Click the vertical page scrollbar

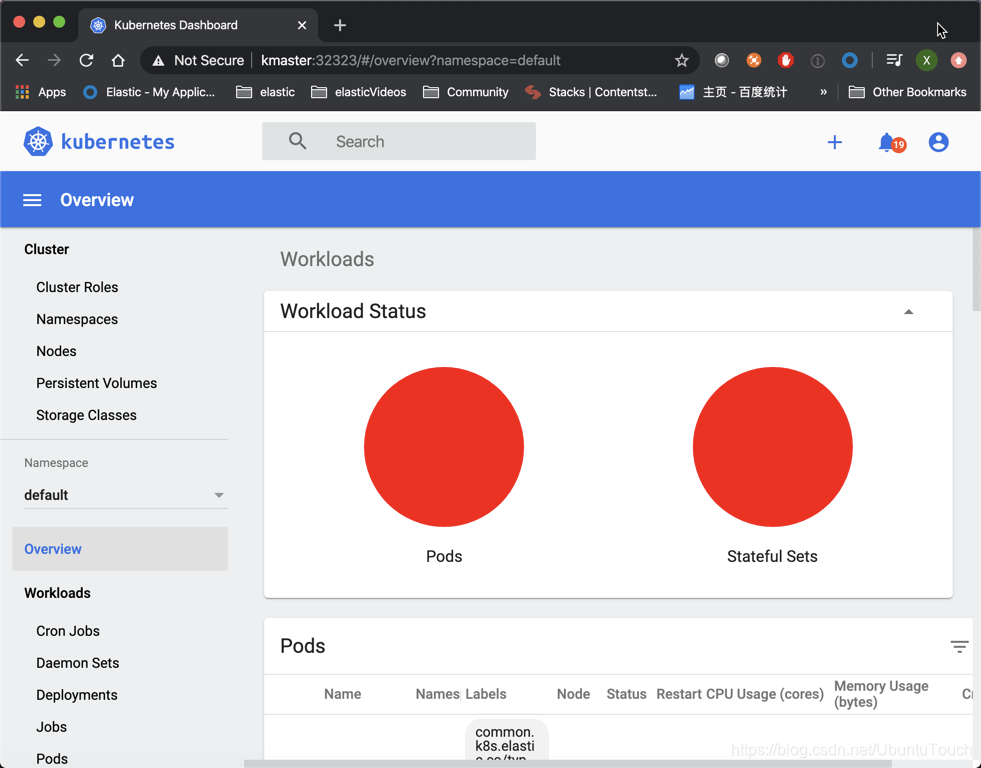(x=977, y=269)
